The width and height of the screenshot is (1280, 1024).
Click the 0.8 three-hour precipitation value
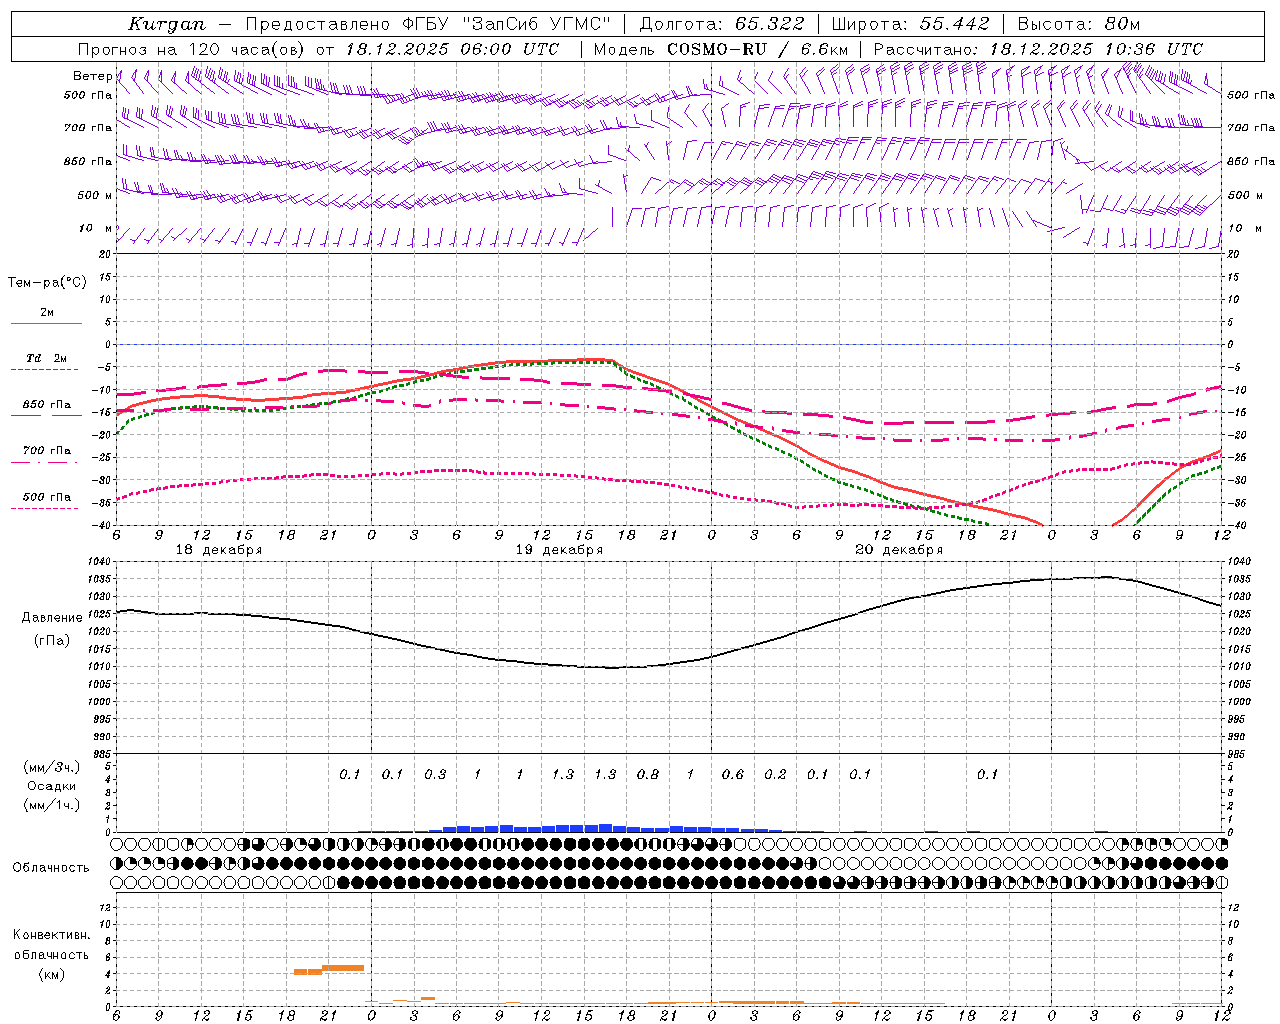pos(648,774)
